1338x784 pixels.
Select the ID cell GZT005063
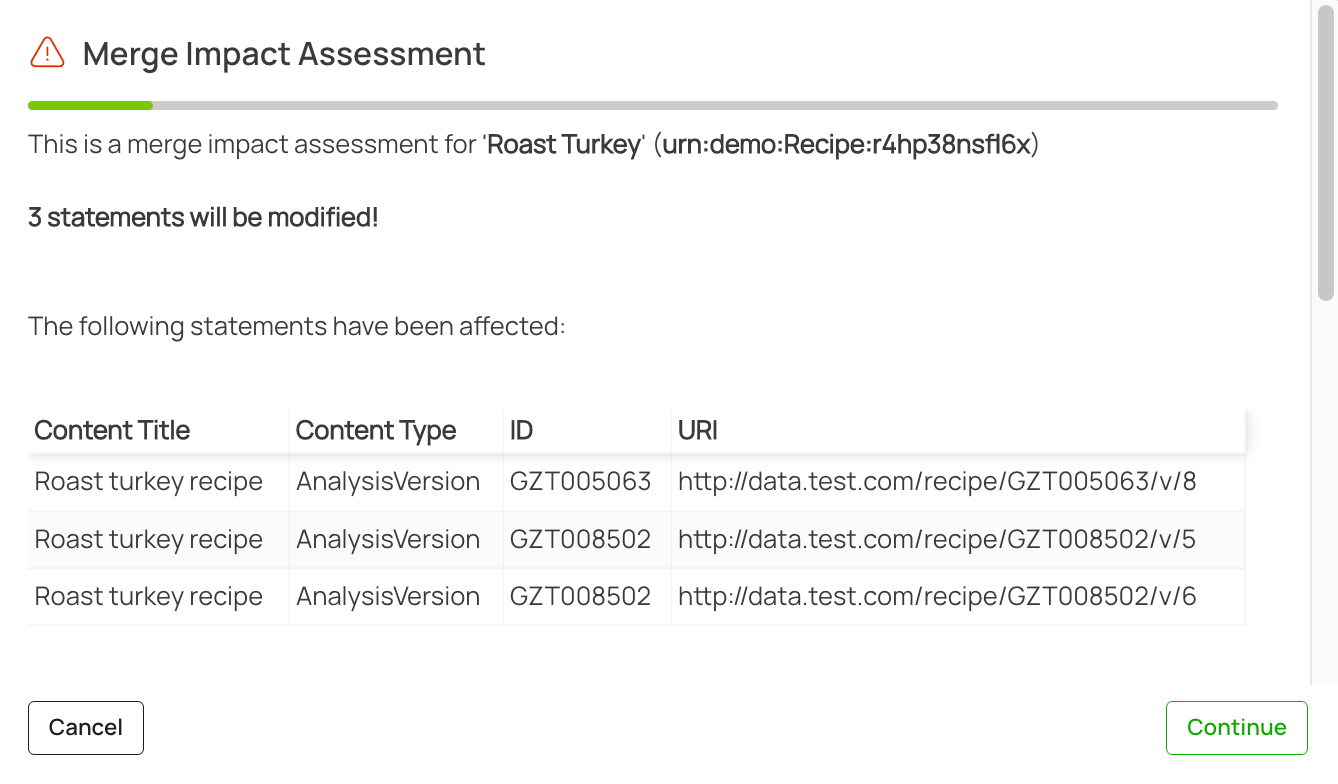(x=580, y=482)
